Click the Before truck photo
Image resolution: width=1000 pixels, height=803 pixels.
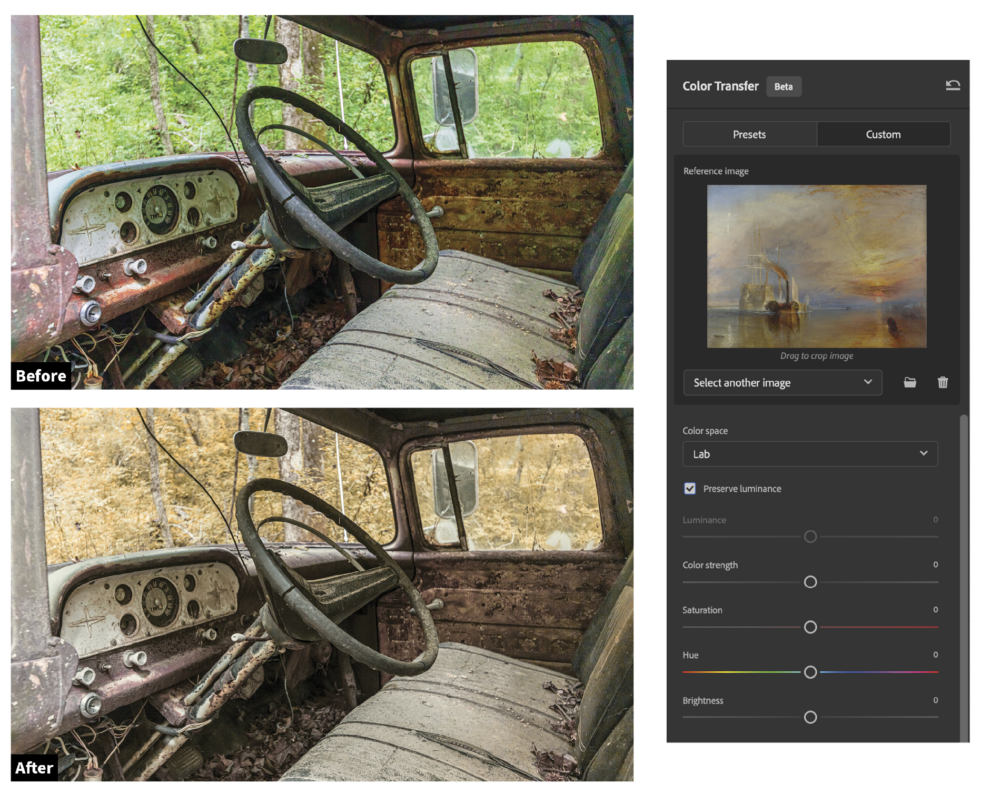coord(322,202)
